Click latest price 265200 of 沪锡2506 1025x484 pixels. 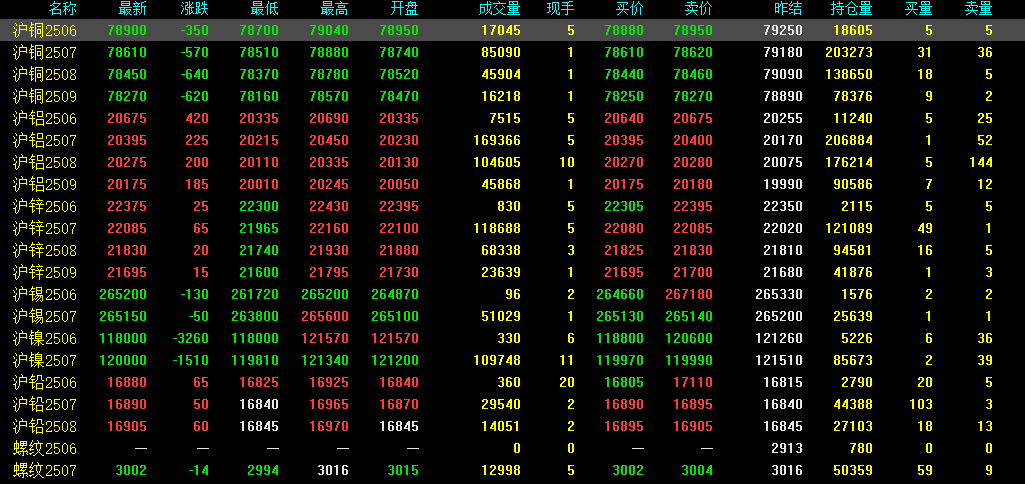[x=123, y=294]
